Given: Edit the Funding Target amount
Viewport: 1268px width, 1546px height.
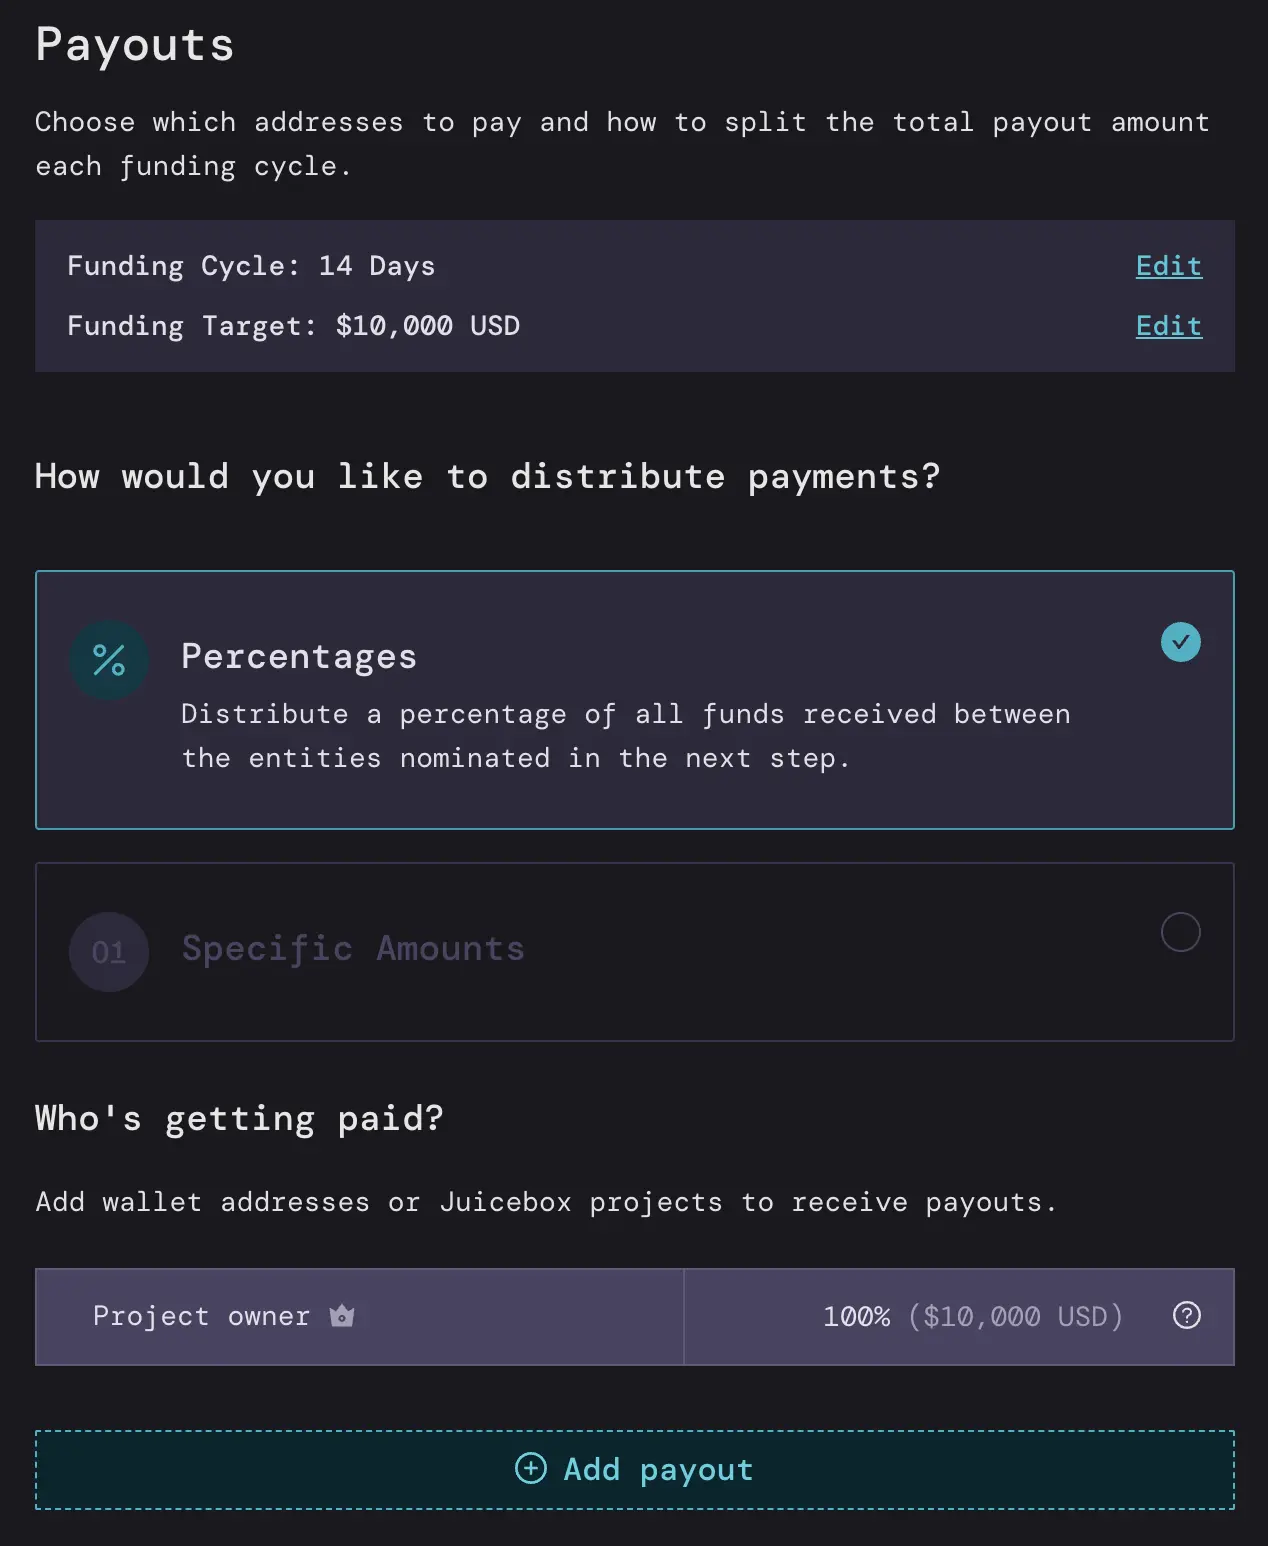Looking at the screenshot, I should click(x=1168, y=326).
